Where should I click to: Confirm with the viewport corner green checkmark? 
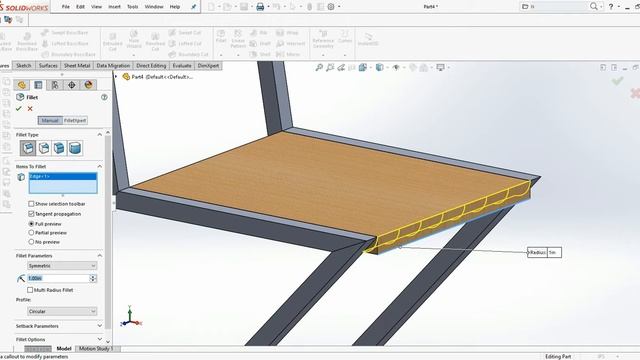pyautogui.click(x=617, y=81)
